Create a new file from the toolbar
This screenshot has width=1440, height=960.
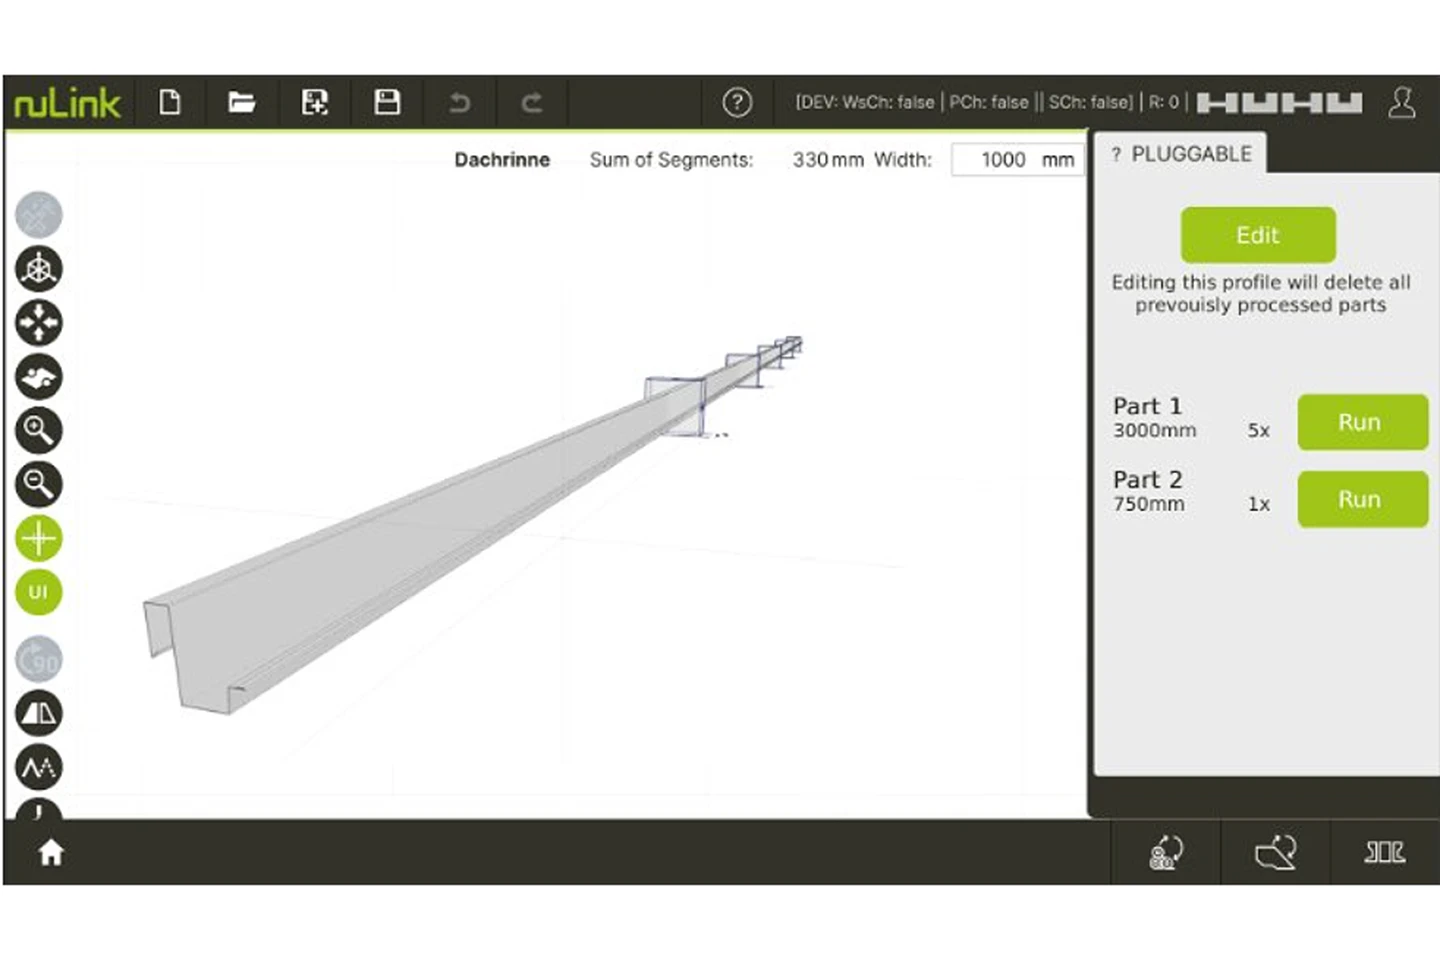point(170,102)
